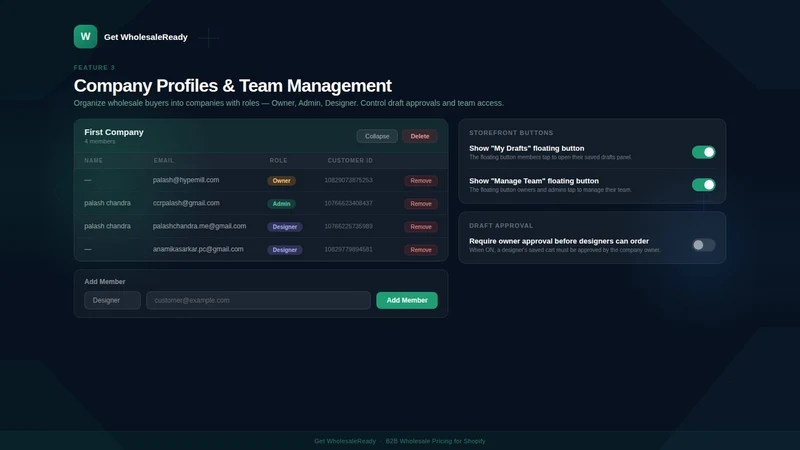Click the EMAIL column header

tap(164, 160)
